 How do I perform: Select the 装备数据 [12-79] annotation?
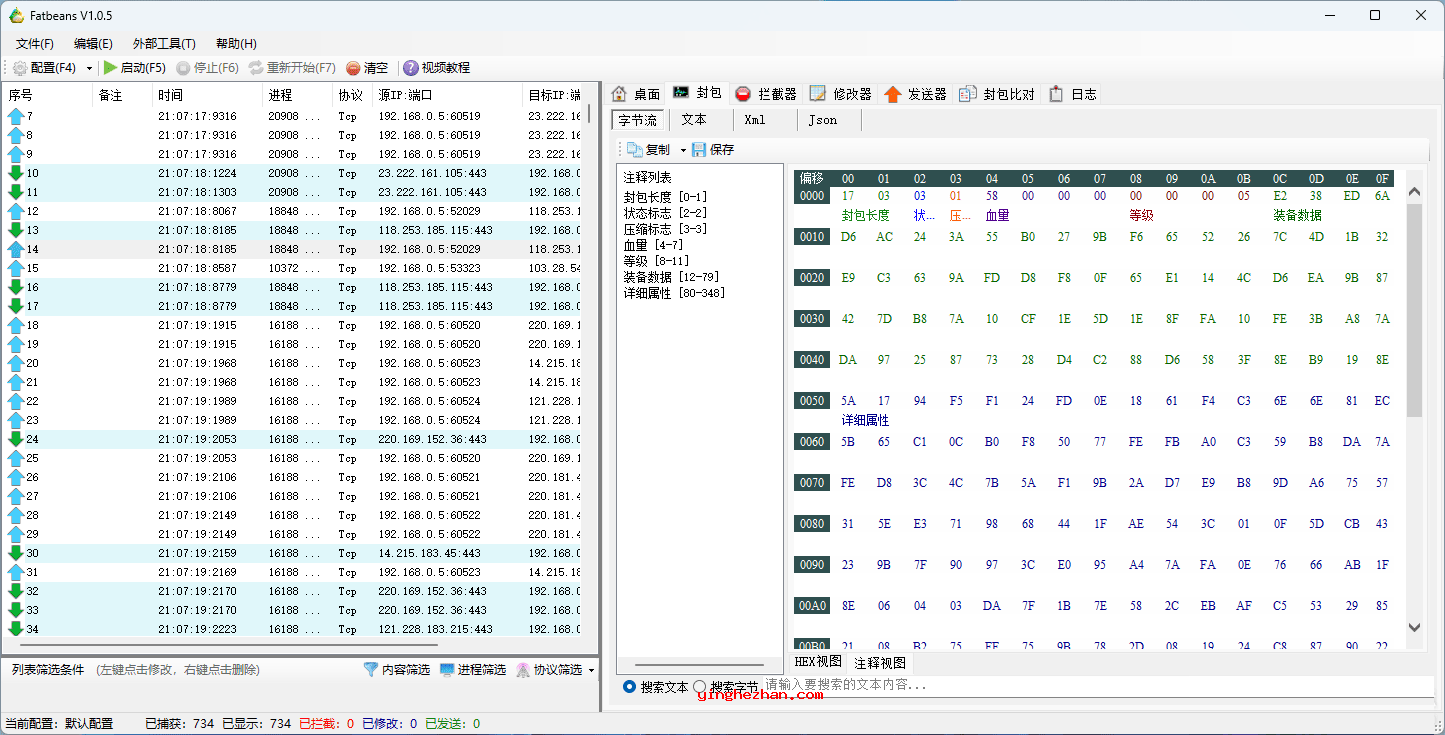pyautogui.click(x=671, y=277)
